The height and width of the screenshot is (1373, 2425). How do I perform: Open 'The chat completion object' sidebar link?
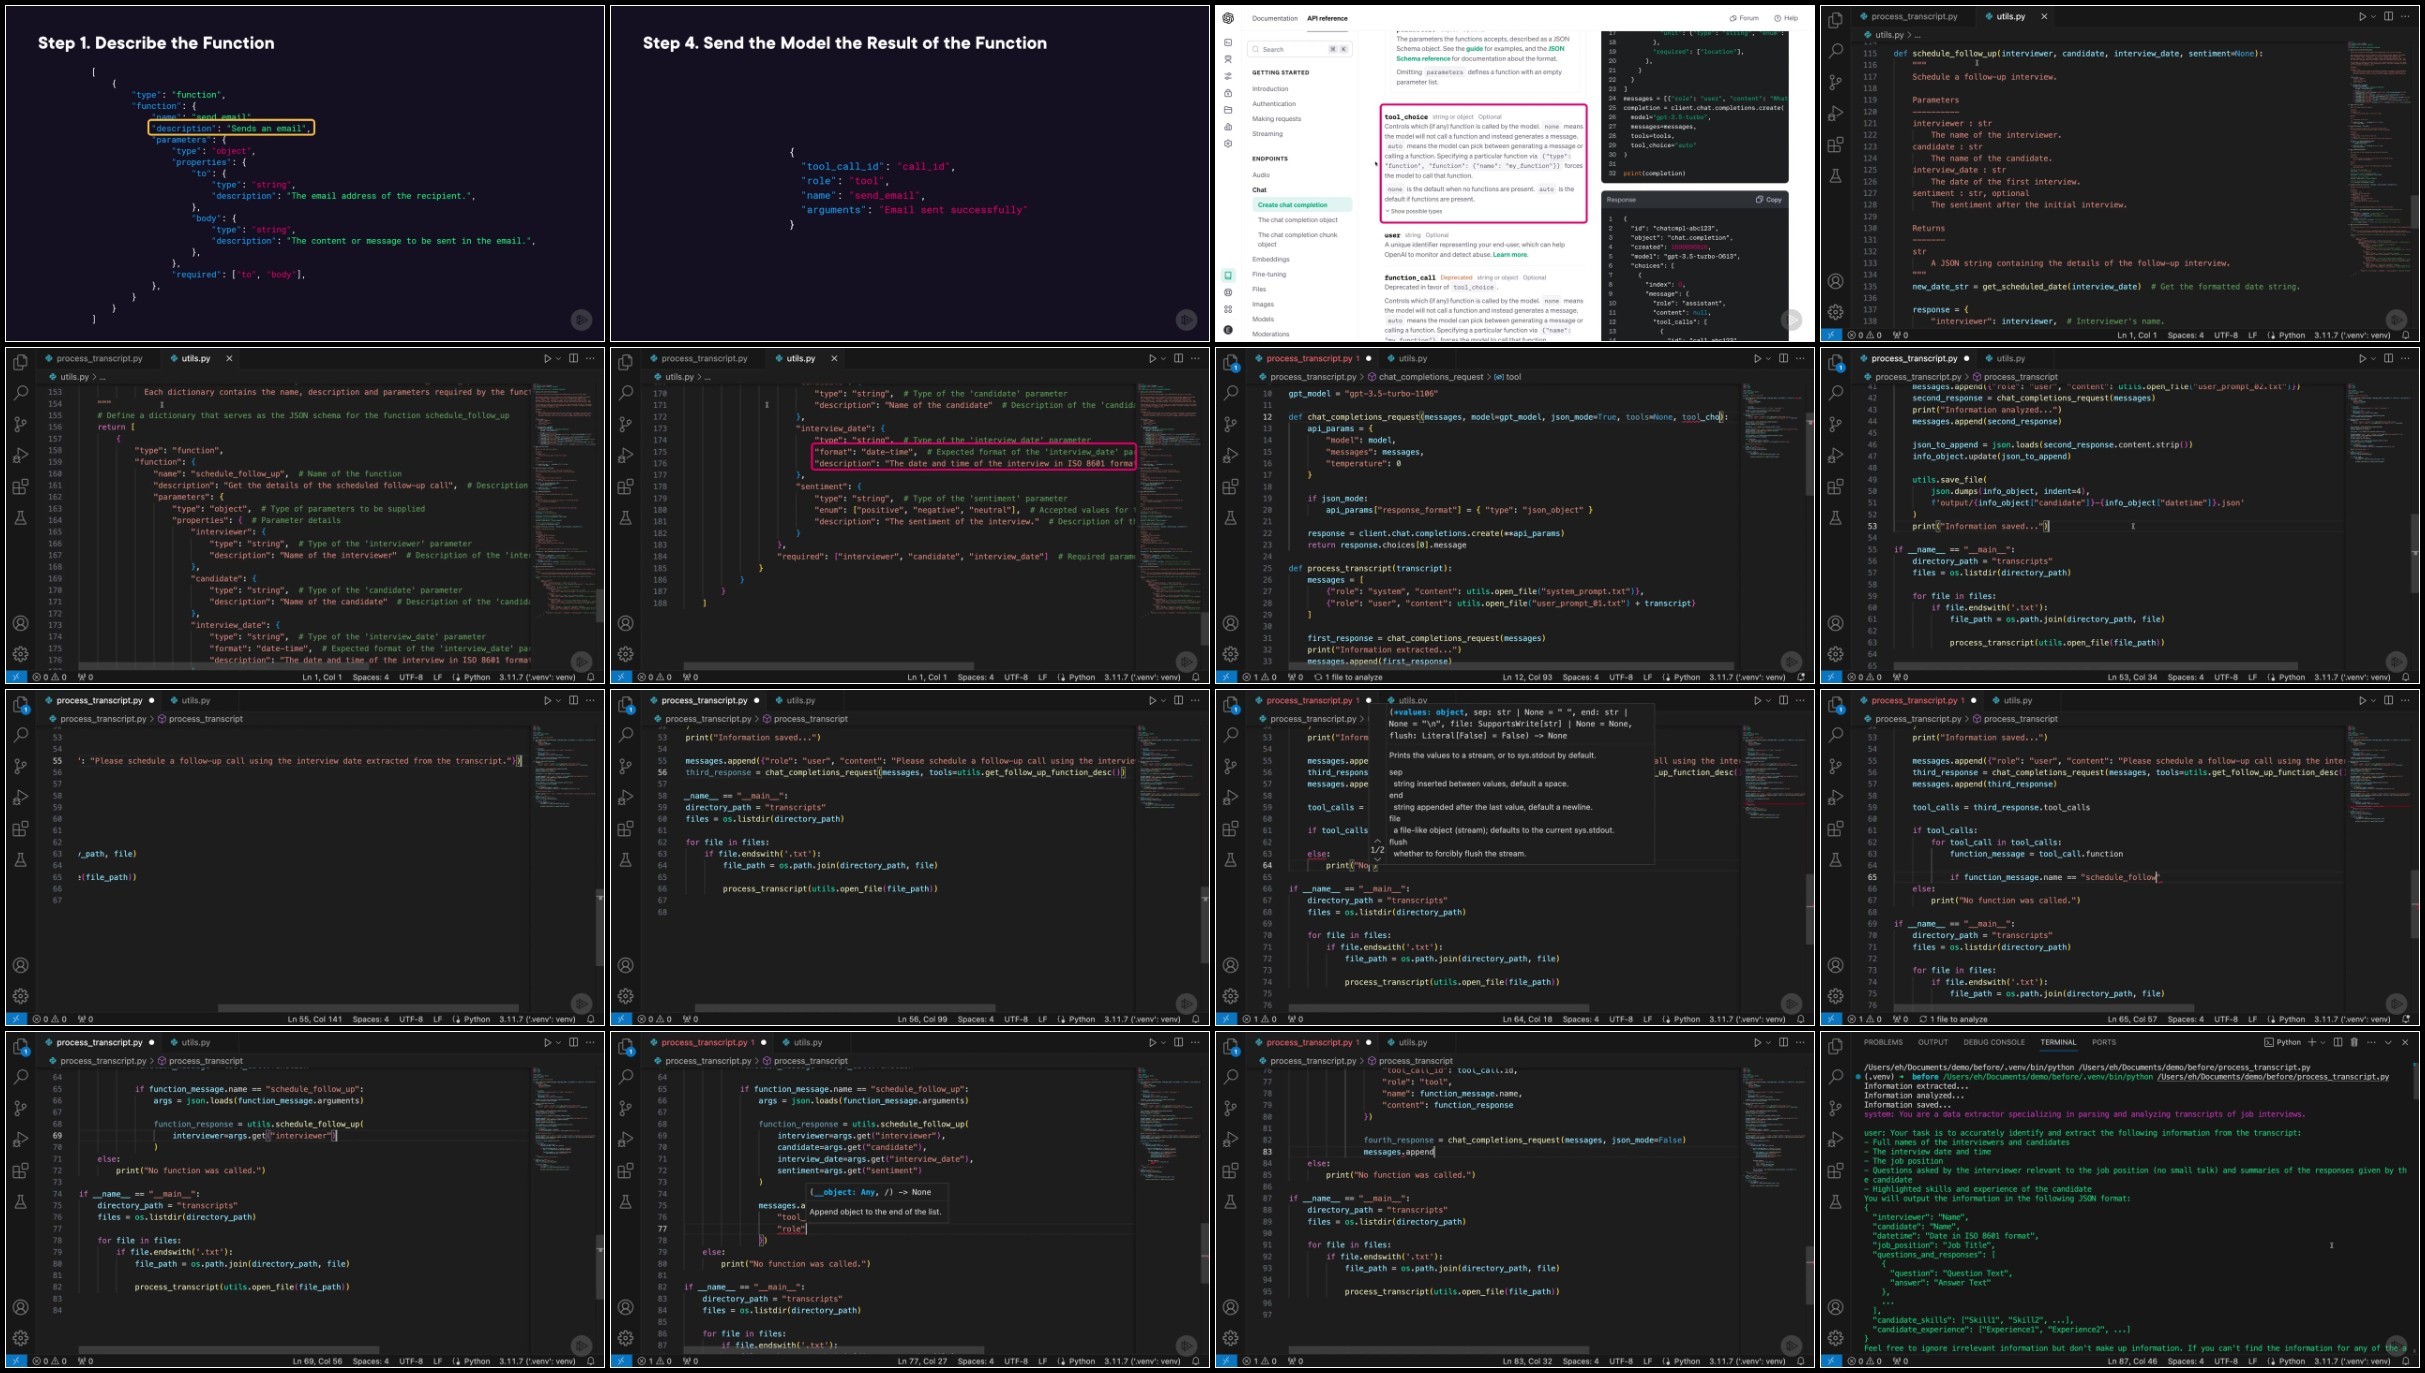coord(1297,220)
